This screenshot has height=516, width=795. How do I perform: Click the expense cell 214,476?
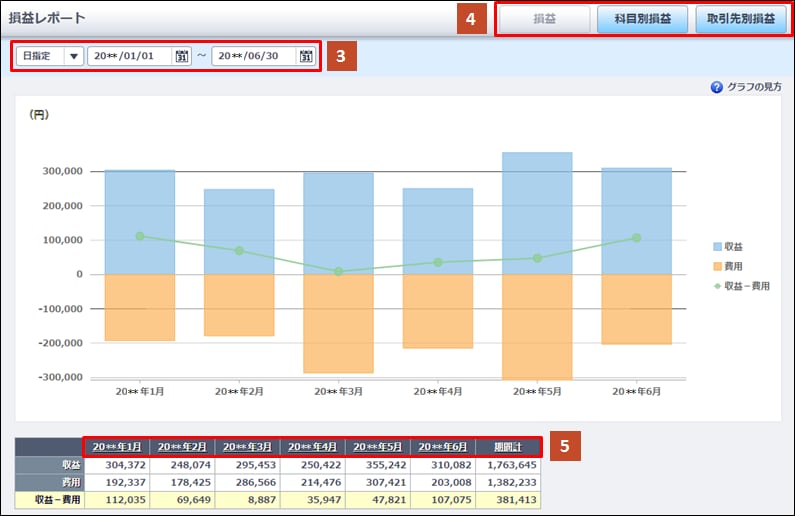(x=312, y=482)
